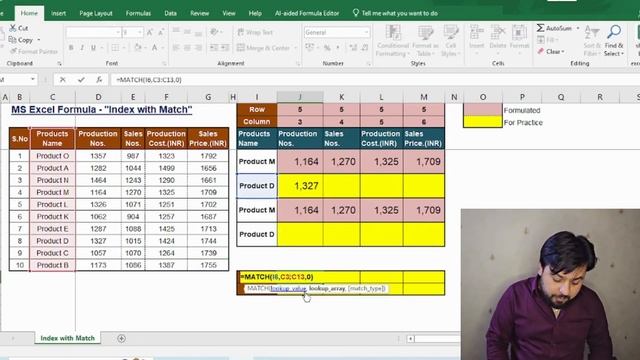Viewport: 640px width, 360px height.
Task: Open Find & Select magnifier
Action: (x=614, y=32)
